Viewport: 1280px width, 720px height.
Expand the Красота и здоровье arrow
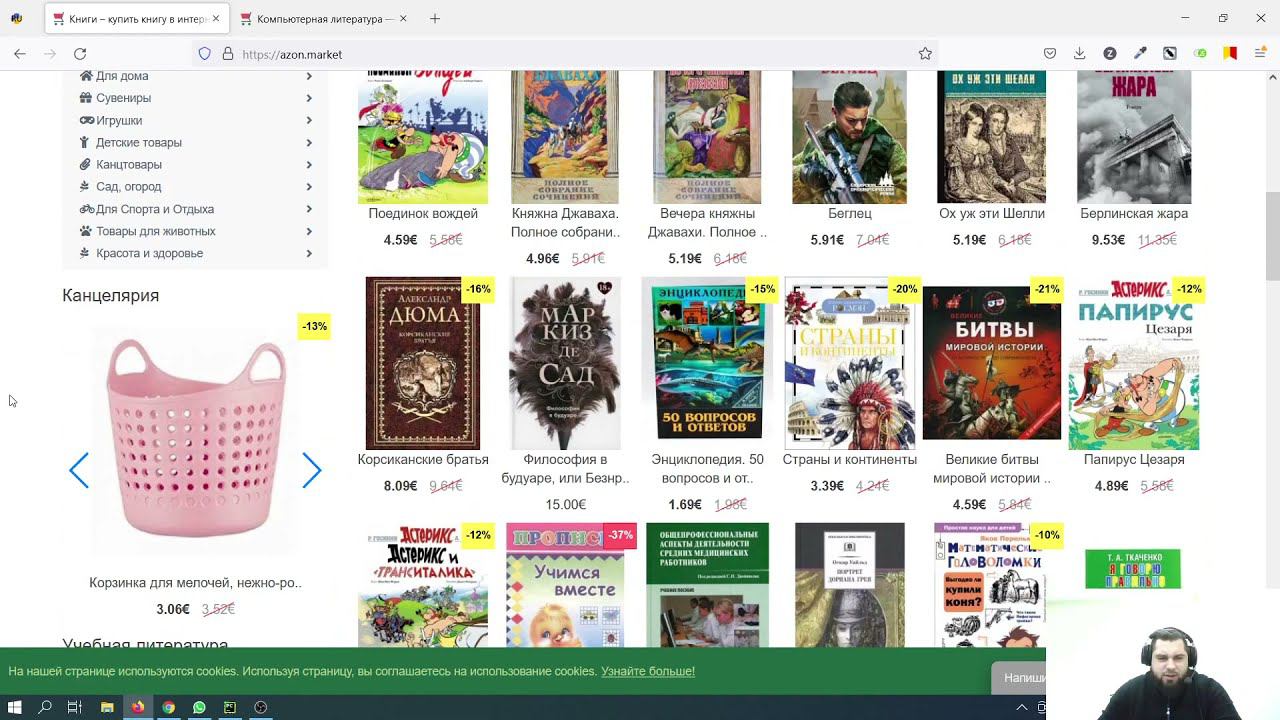309,253
